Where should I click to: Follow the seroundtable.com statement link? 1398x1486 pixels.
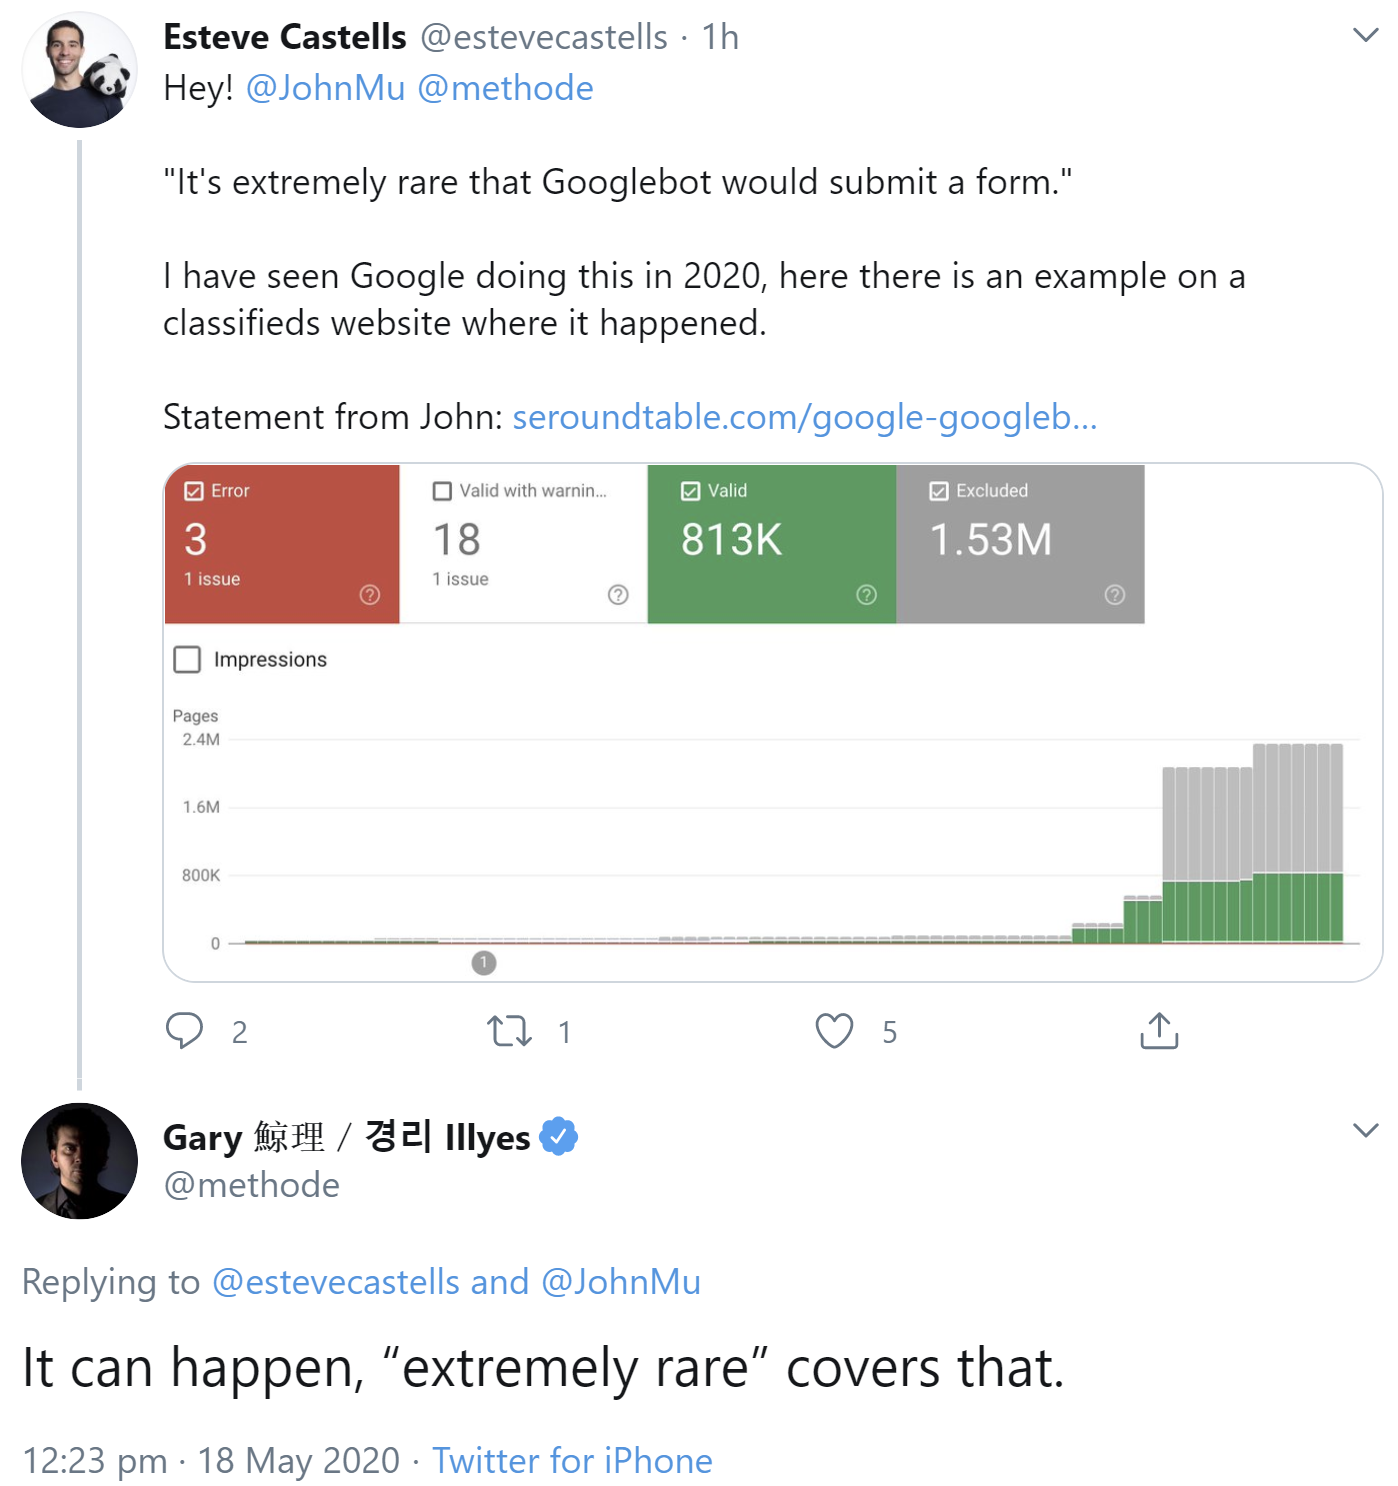[805, 417]
